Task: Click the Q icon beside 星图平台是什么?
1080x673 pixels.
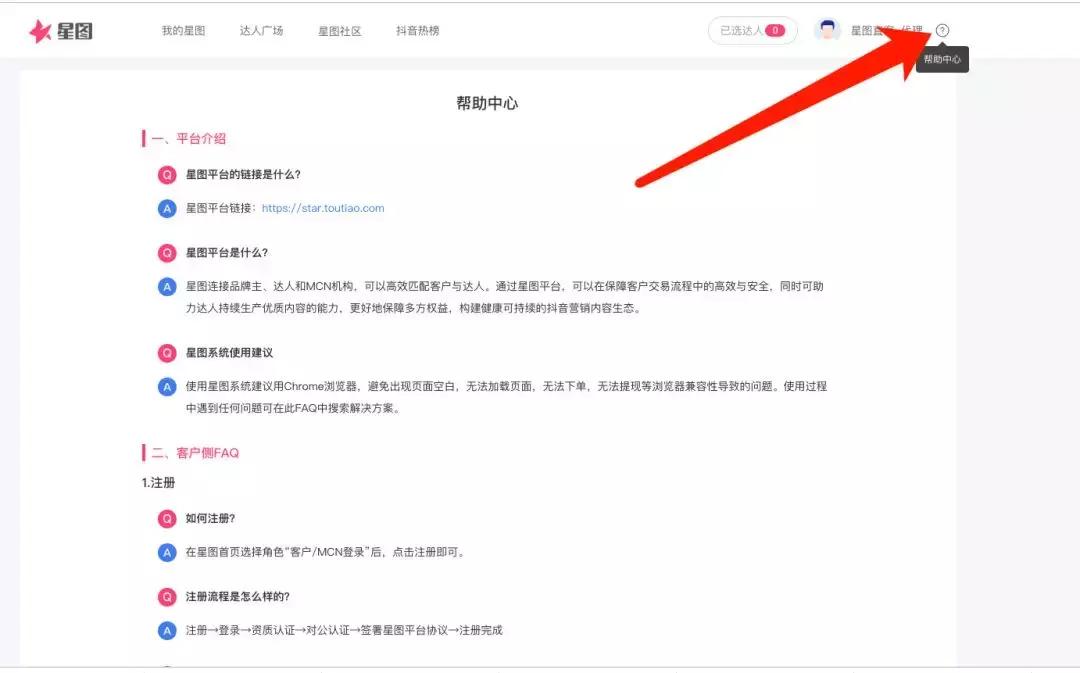Action: pos(167,253)
